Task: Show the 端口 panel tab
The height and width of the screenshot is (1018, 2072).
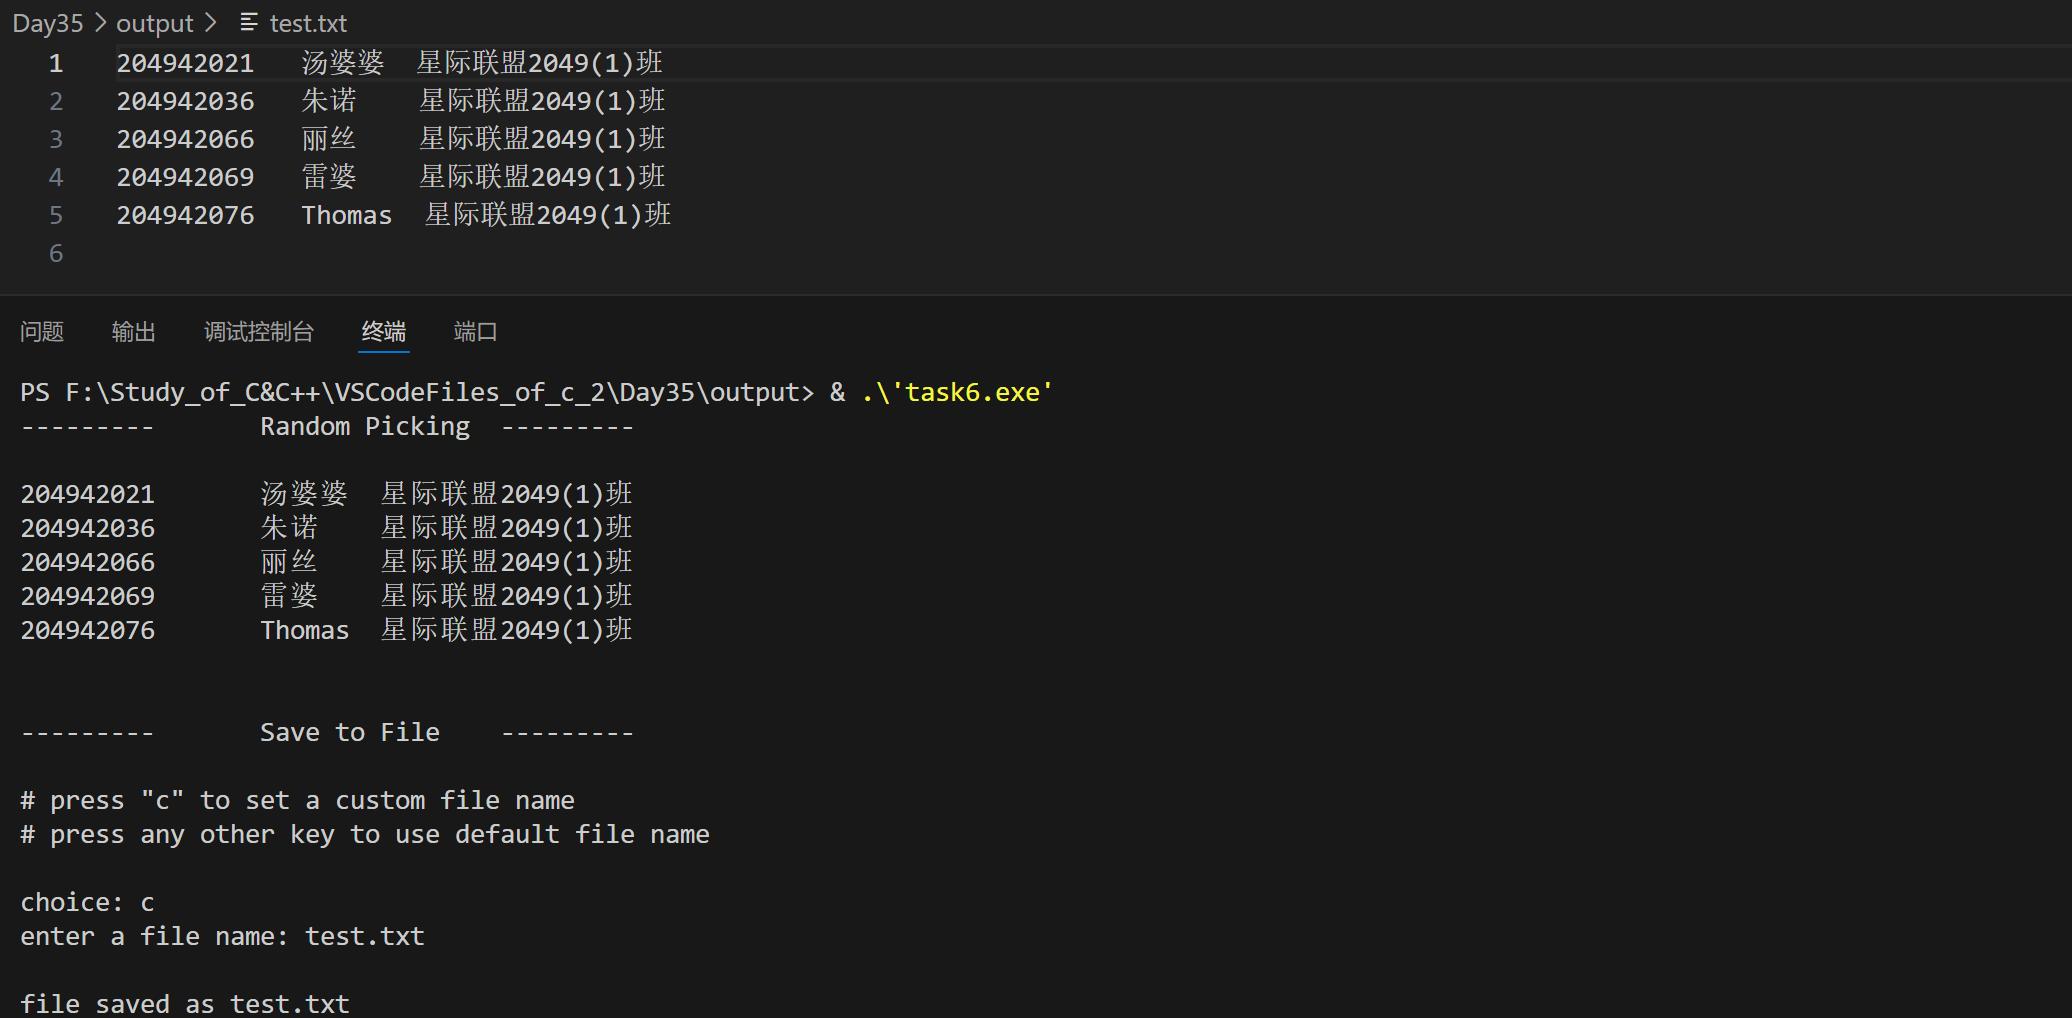Action: (475, 332)
